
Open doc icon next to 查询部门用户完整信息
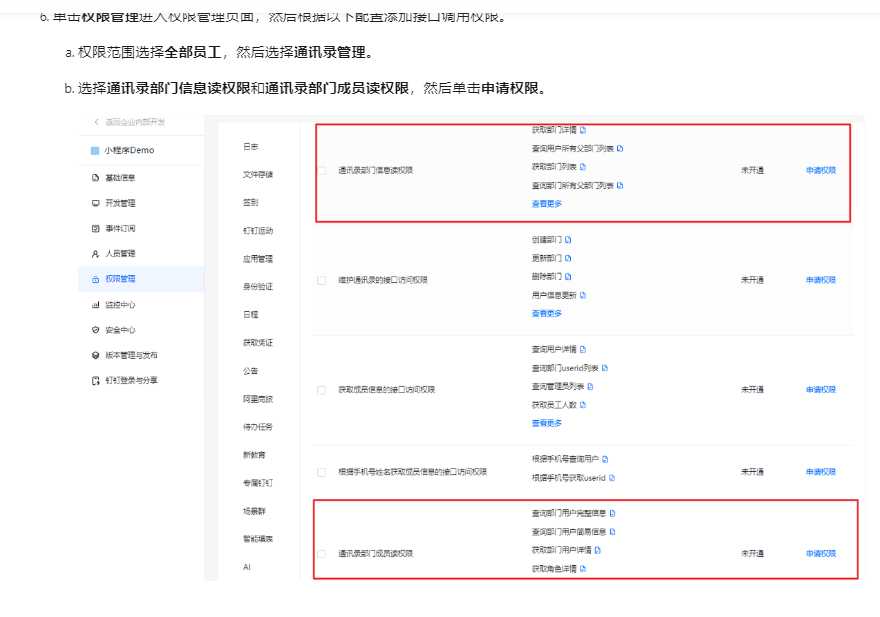[613, 513]
